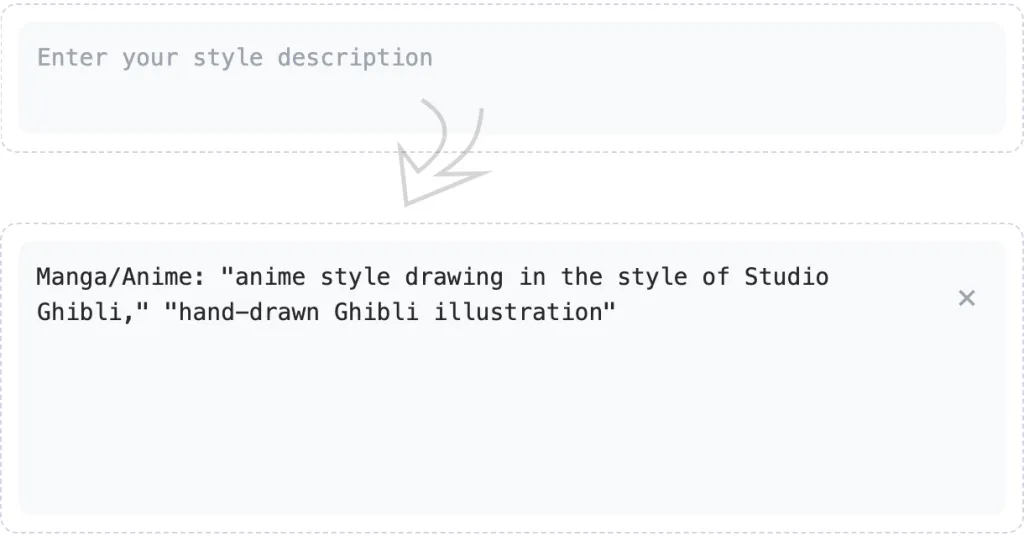Click the arrowhead tip pointing to lower box

pyautogui.click(x=408, y=202)
